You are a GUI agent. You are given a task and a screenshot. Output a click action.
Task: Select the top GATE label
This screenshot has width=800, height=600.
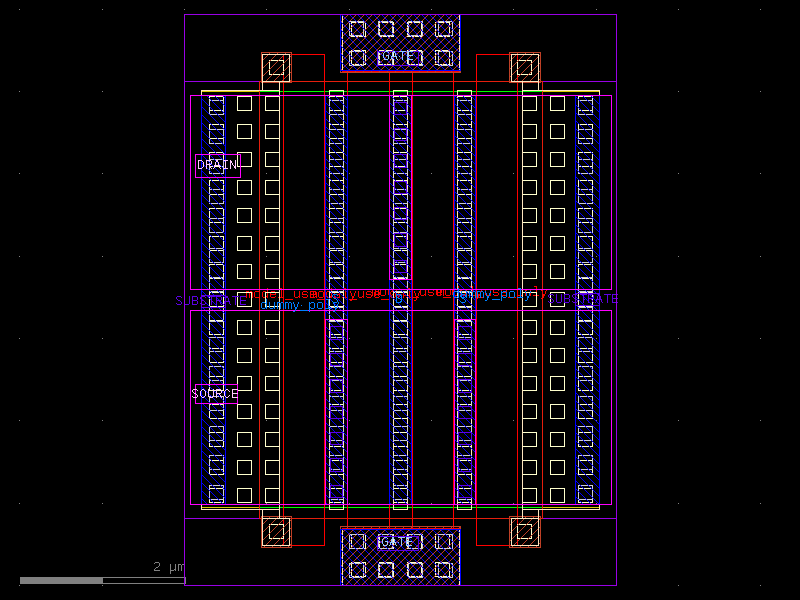coord(399,56)
